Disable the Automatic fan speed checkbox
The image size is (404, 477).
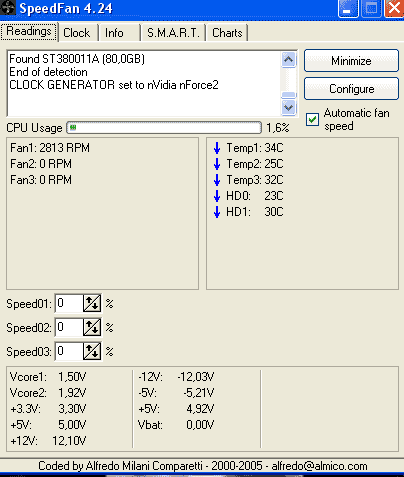point(312,119)
